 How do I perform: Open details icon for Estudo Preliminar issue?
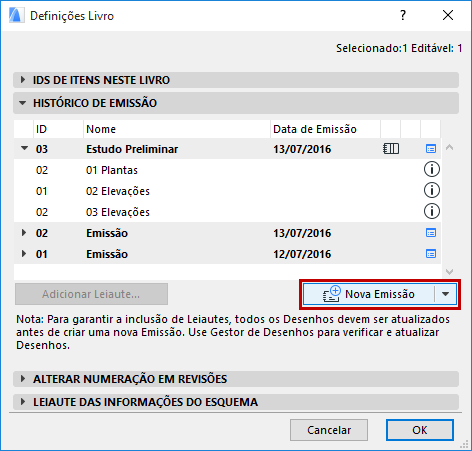click(x=431, y=149)
